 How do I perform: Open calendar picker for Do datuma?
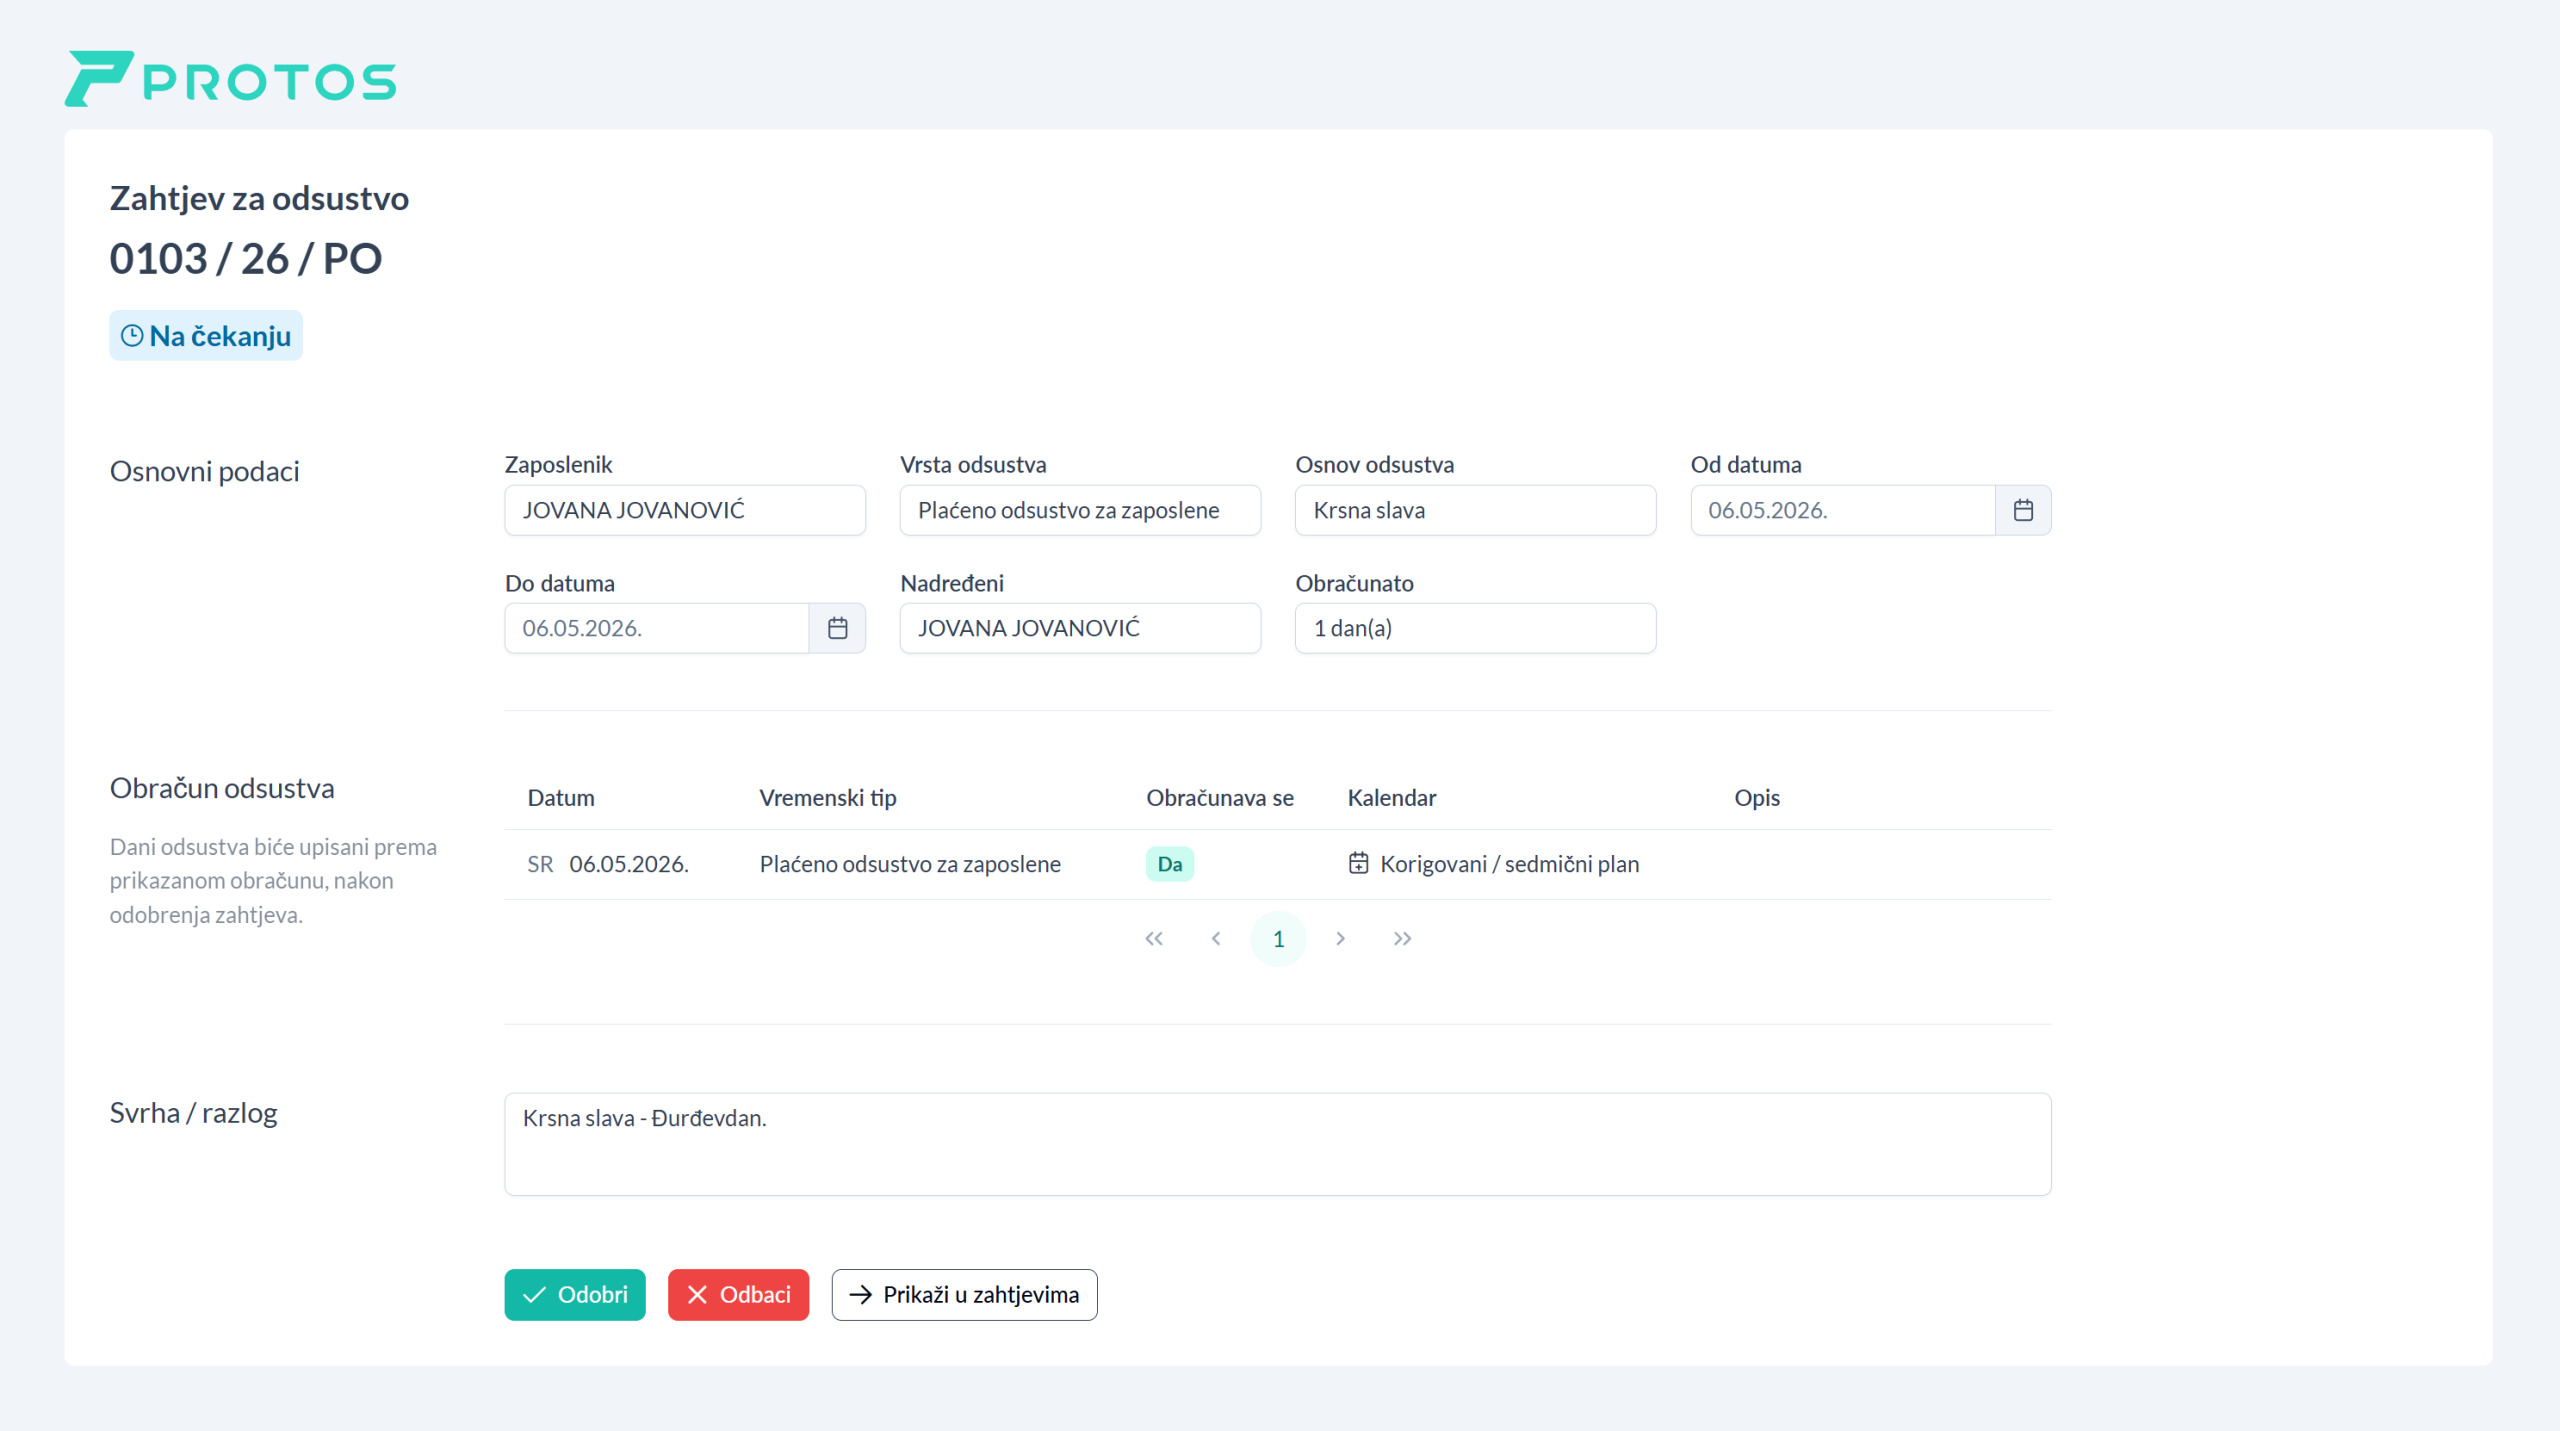point(837,628)
